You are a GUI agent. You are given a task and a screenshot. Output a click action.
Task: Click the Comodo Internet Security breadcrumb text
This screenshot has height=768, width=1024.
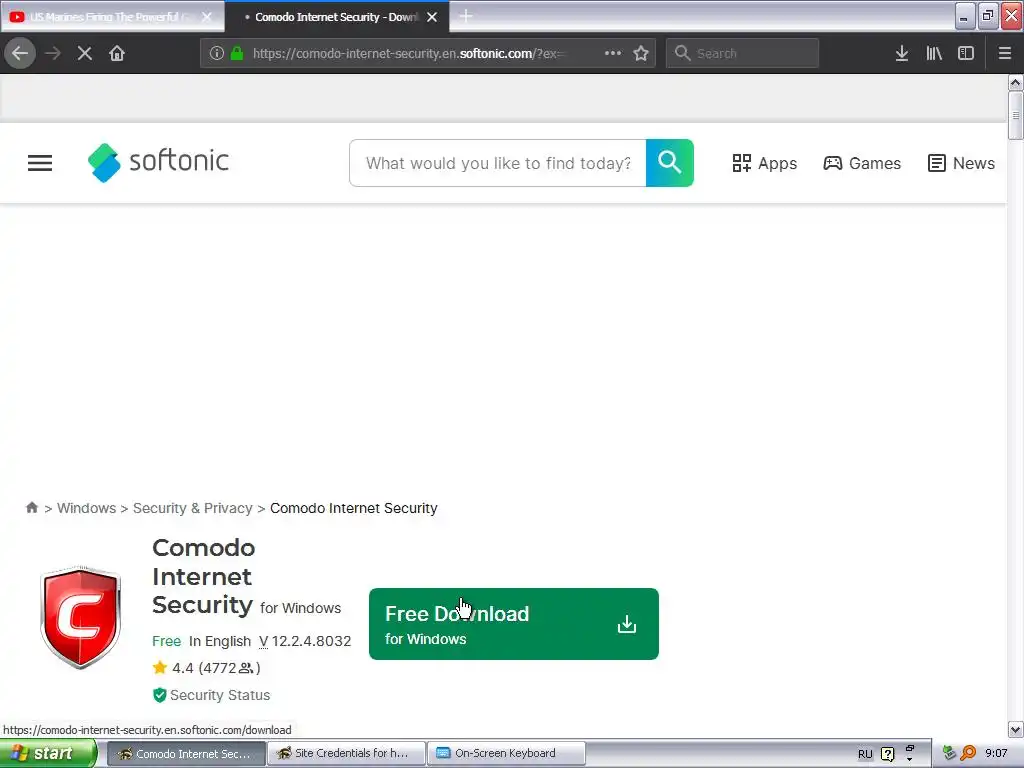tap(353, 508)
